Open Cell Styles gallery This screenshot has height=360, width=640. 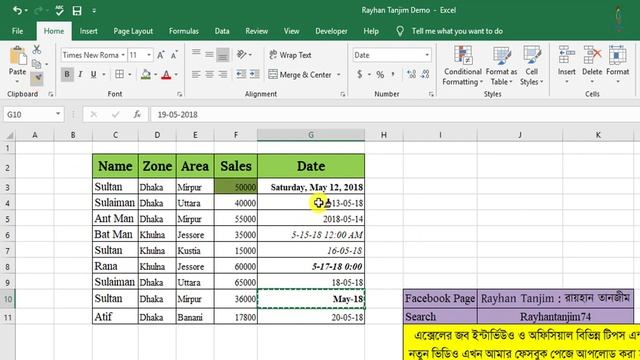[531, 65]
